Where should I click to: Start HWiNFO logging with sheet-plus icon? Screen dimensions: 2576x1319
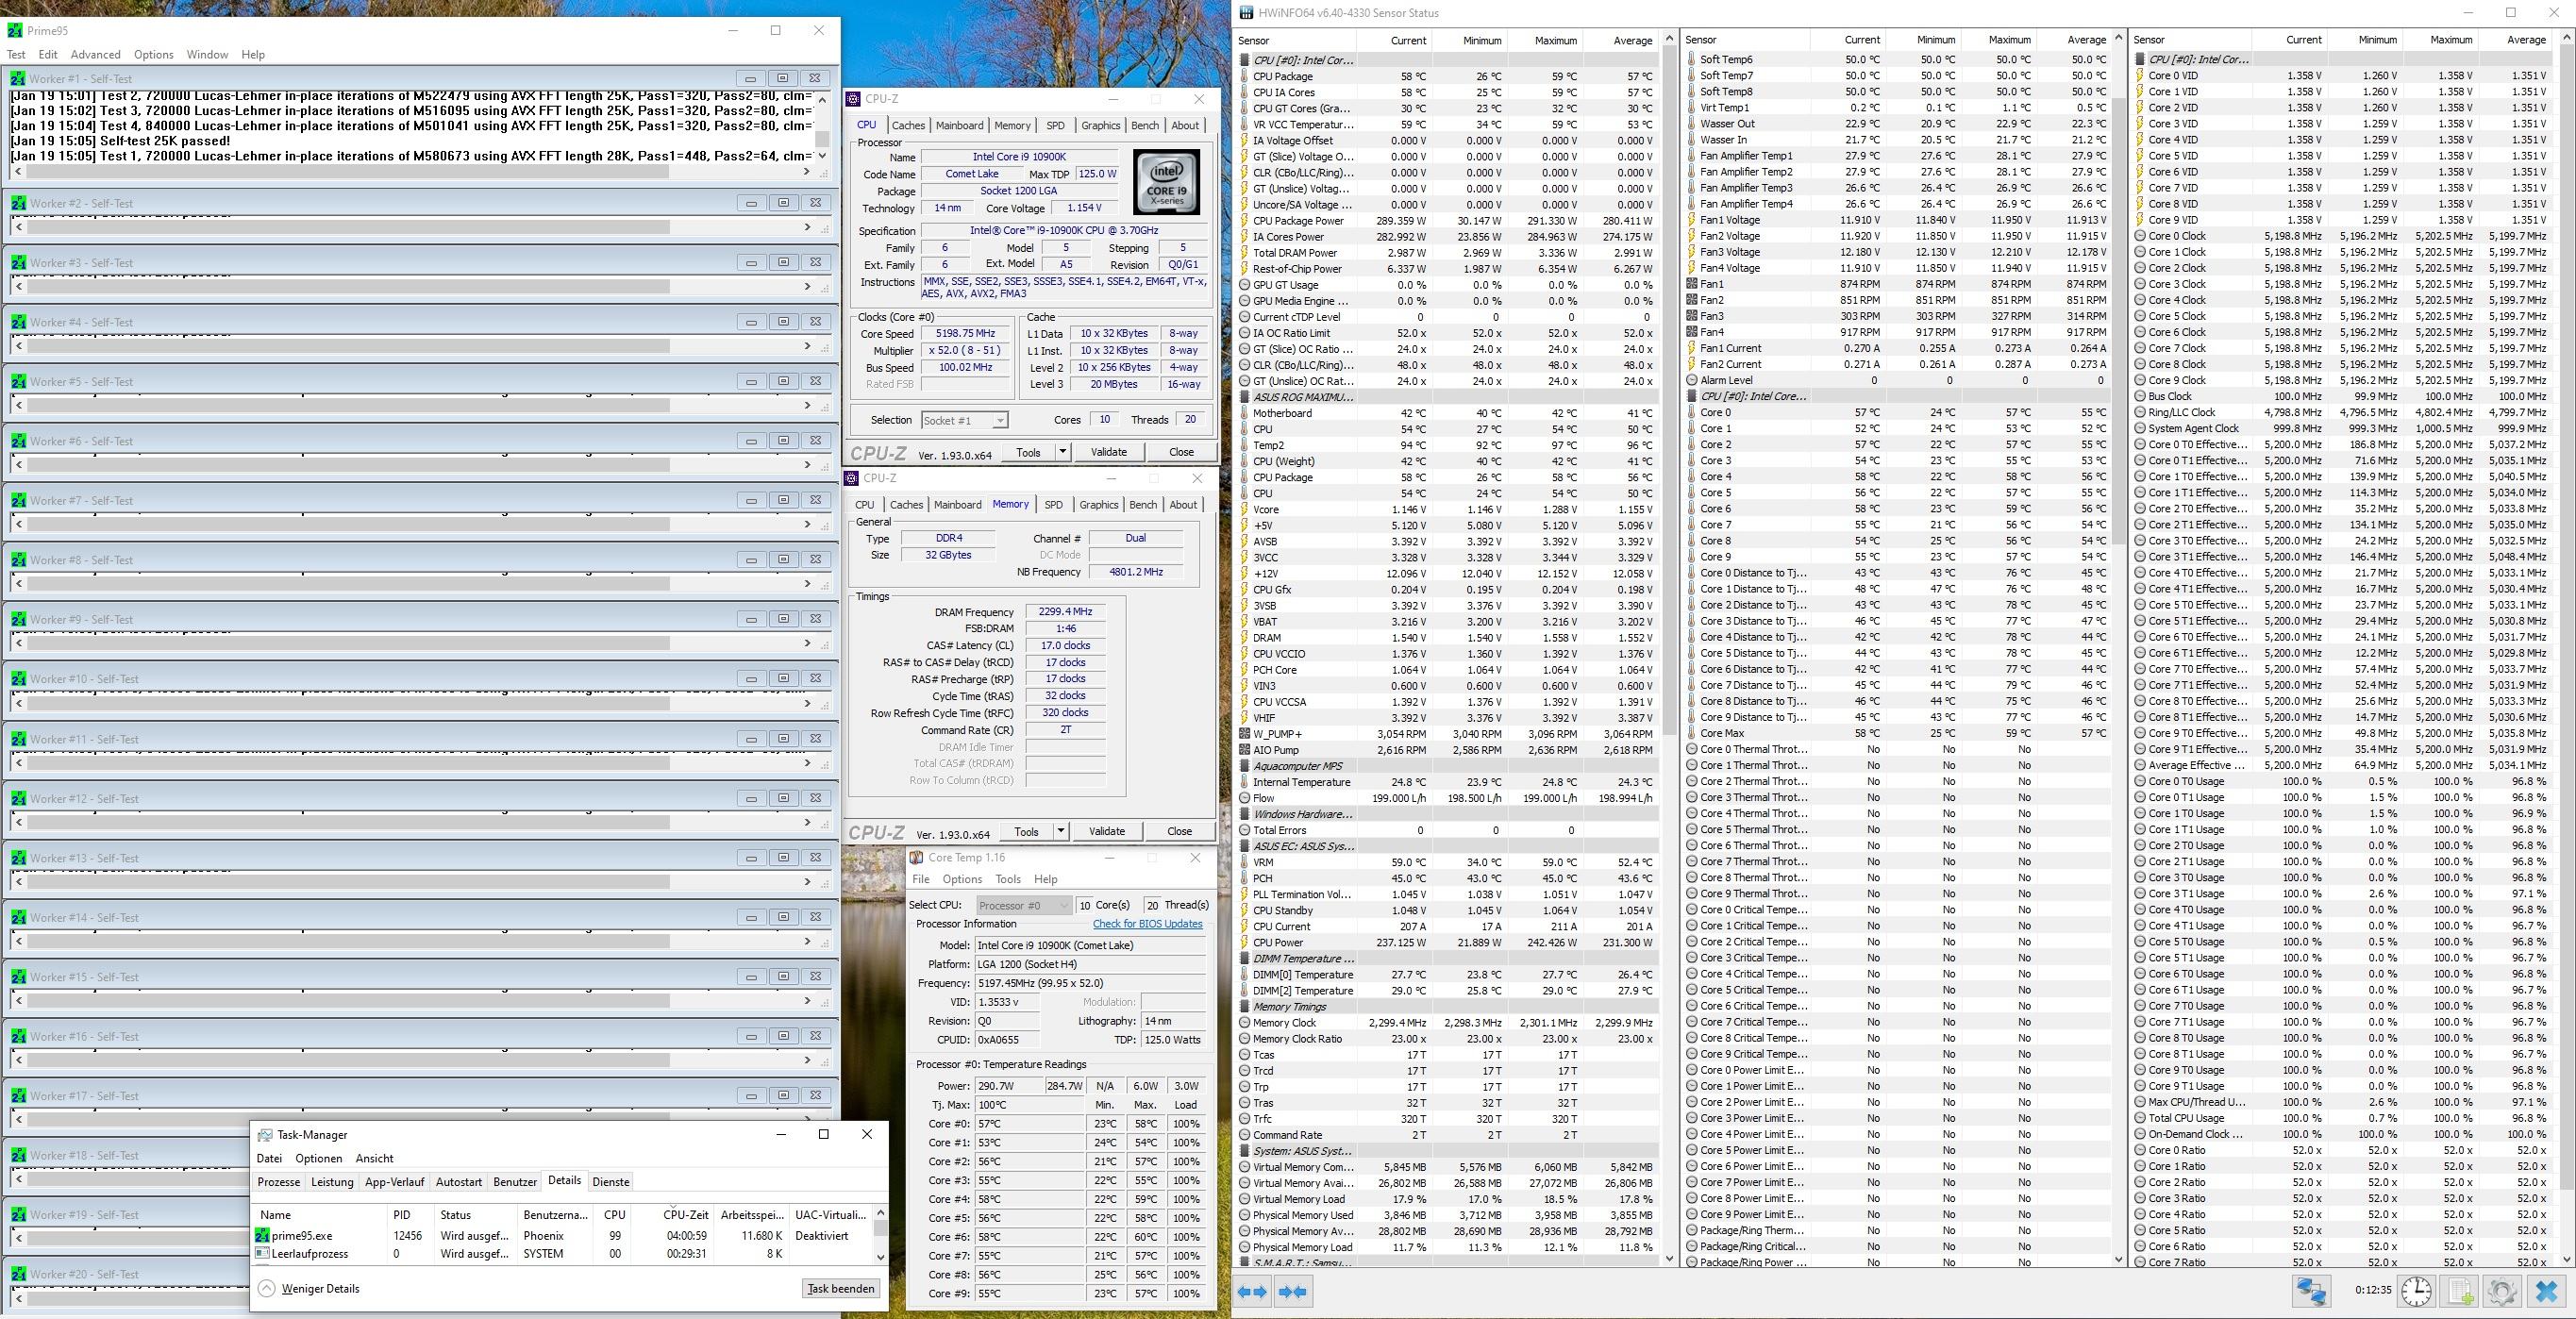(2461, 1291)
